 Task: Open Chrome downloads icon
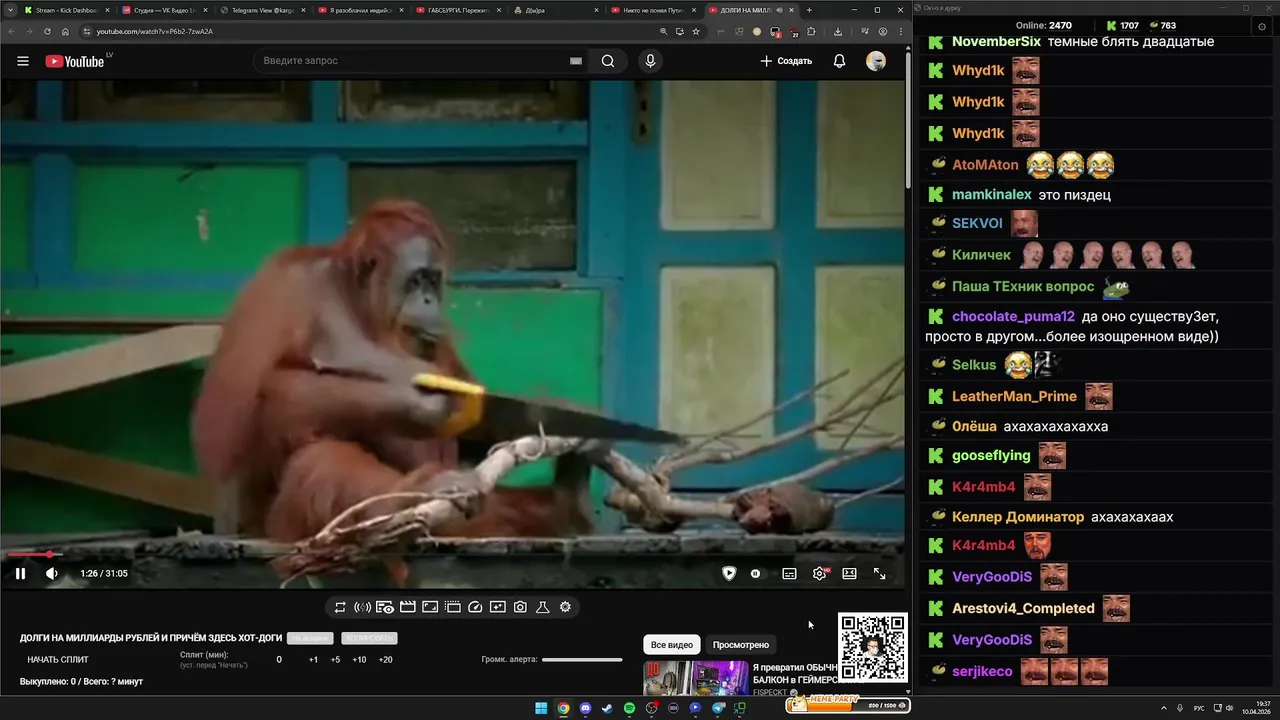(838, 31)
